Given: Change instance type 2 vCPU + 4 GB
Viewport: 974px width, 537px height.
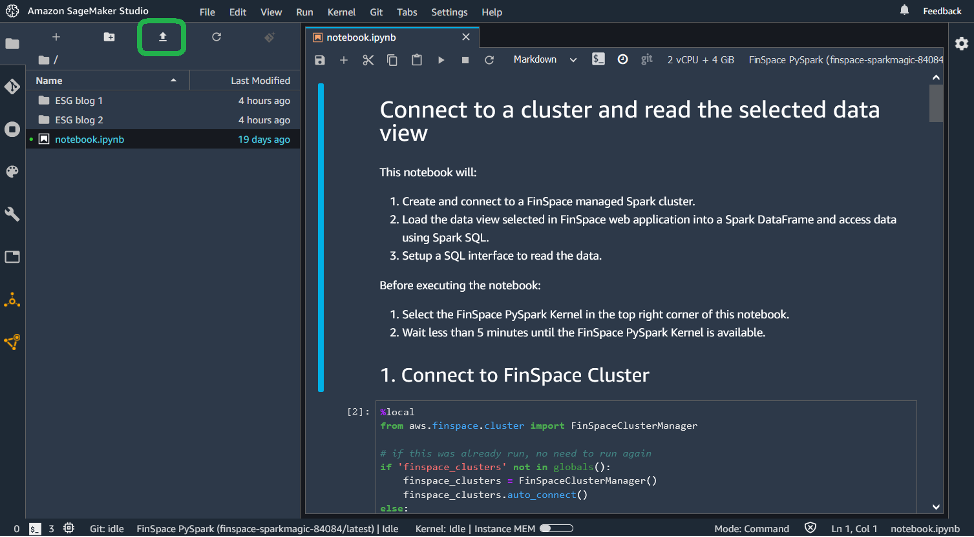Looking at the screenshot, I should [701, 60].
